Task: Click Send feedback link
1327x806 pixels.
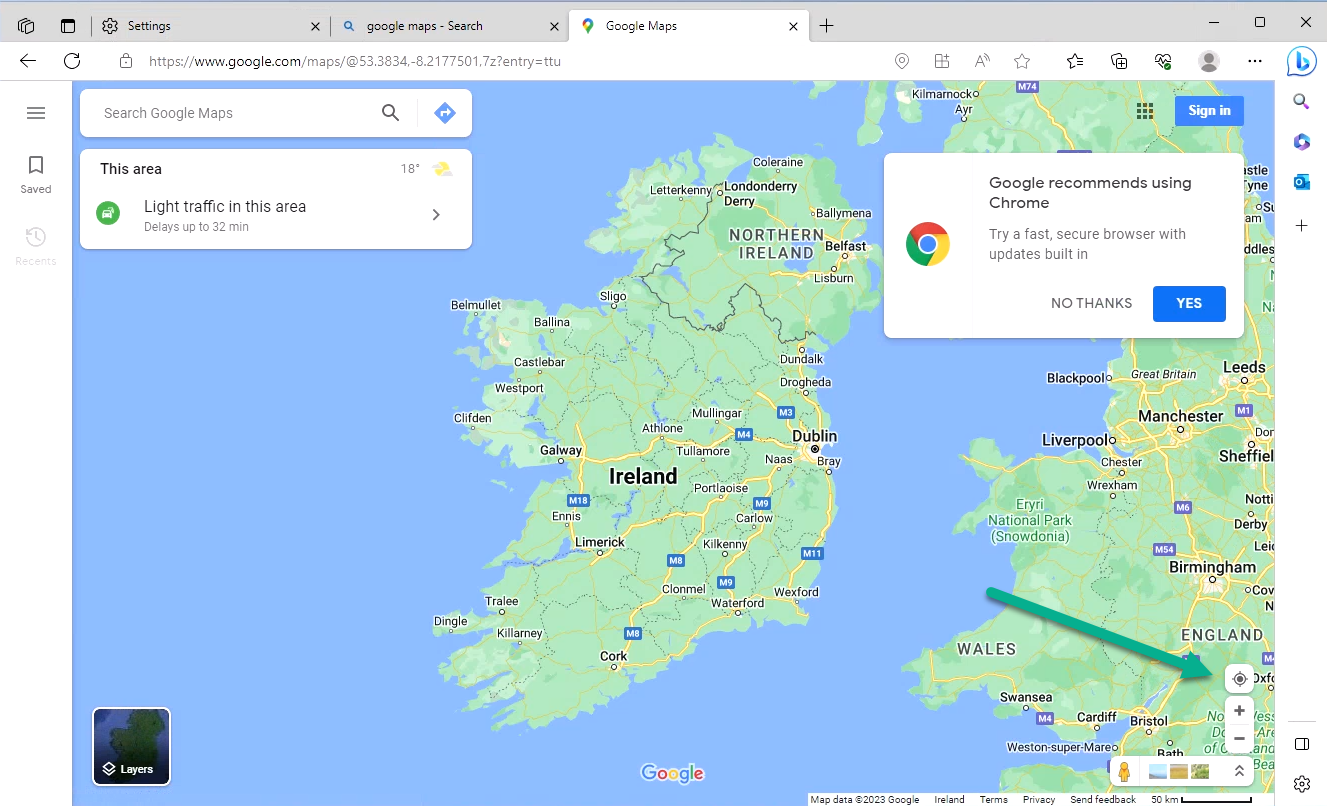Action: click(x=1103, y=799)
